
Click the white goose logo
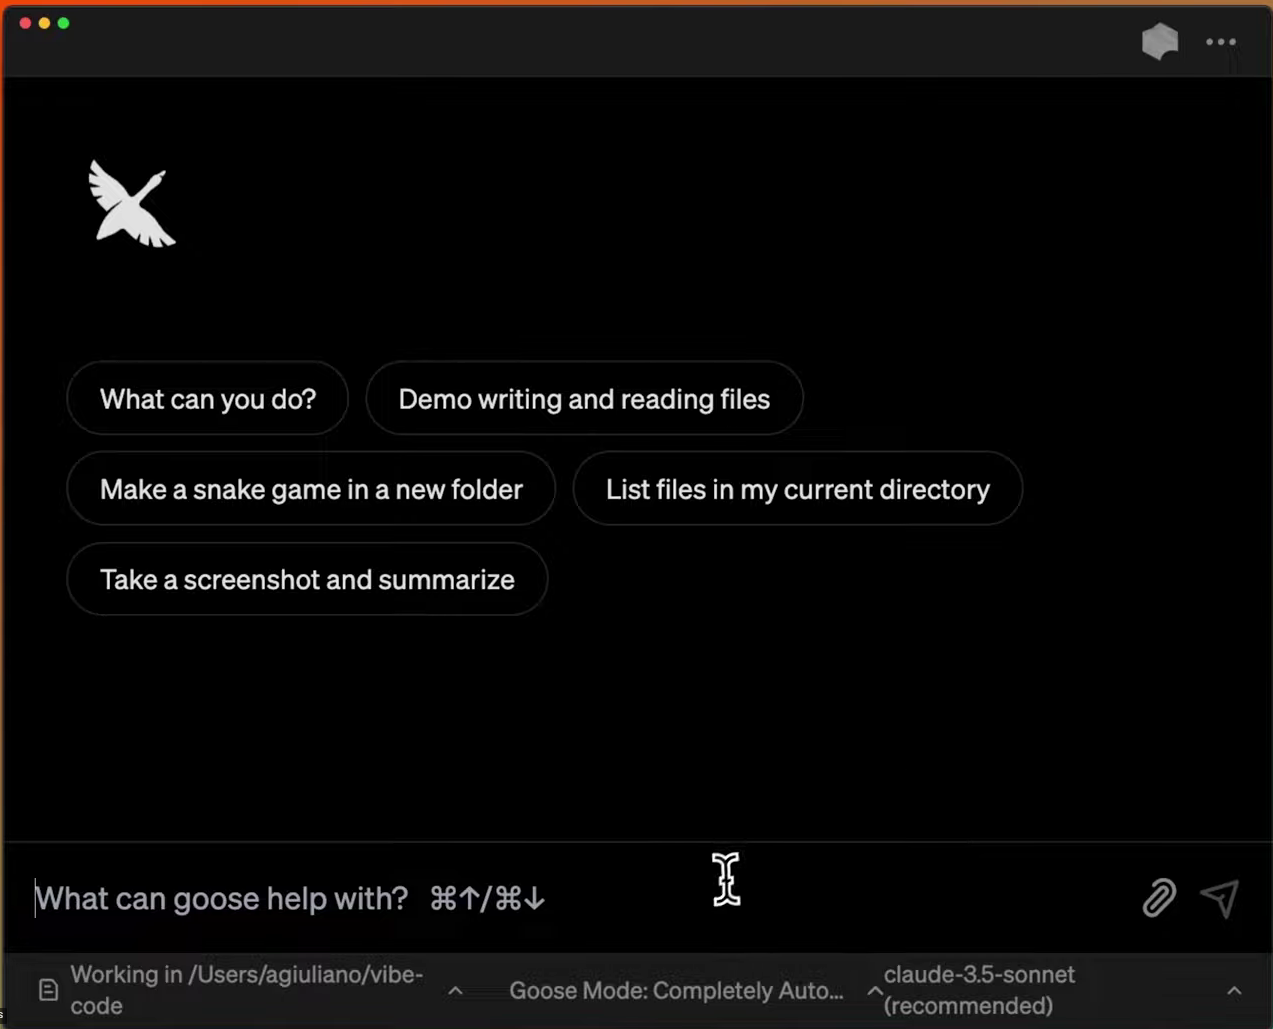tap(131, 204)
